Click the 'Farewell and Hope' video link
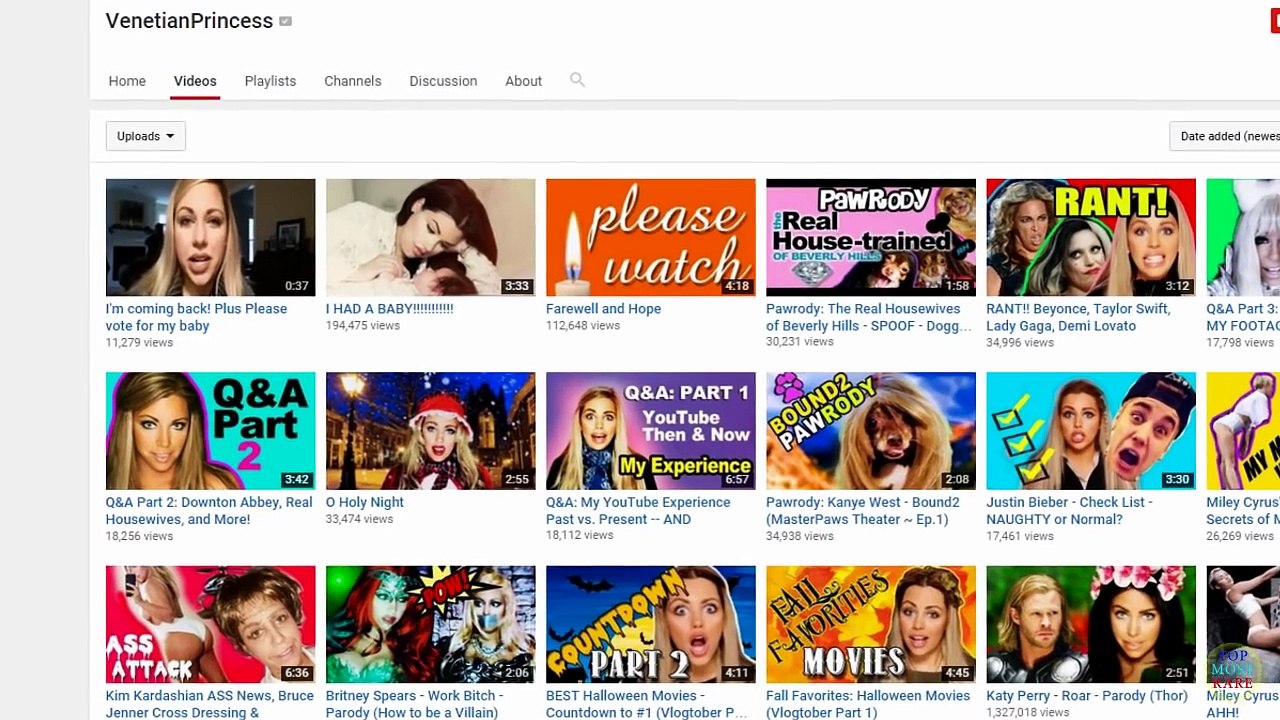Screen dimensions: 1280x720 pyautogui.click(x=603, y=309)
